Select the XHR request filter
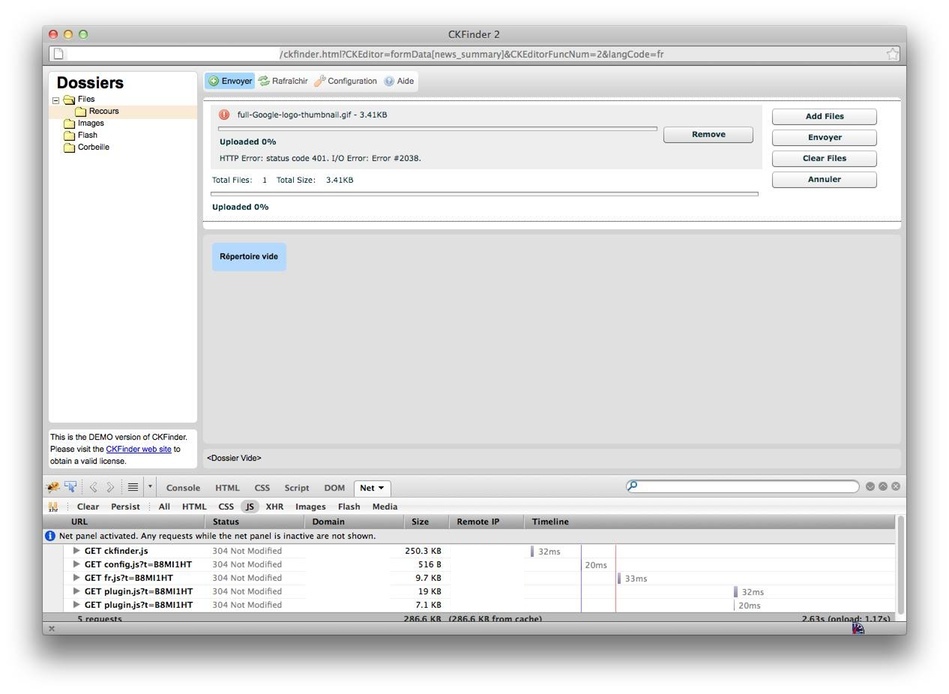This screenshot has width=949, height=694. (275, 506)
